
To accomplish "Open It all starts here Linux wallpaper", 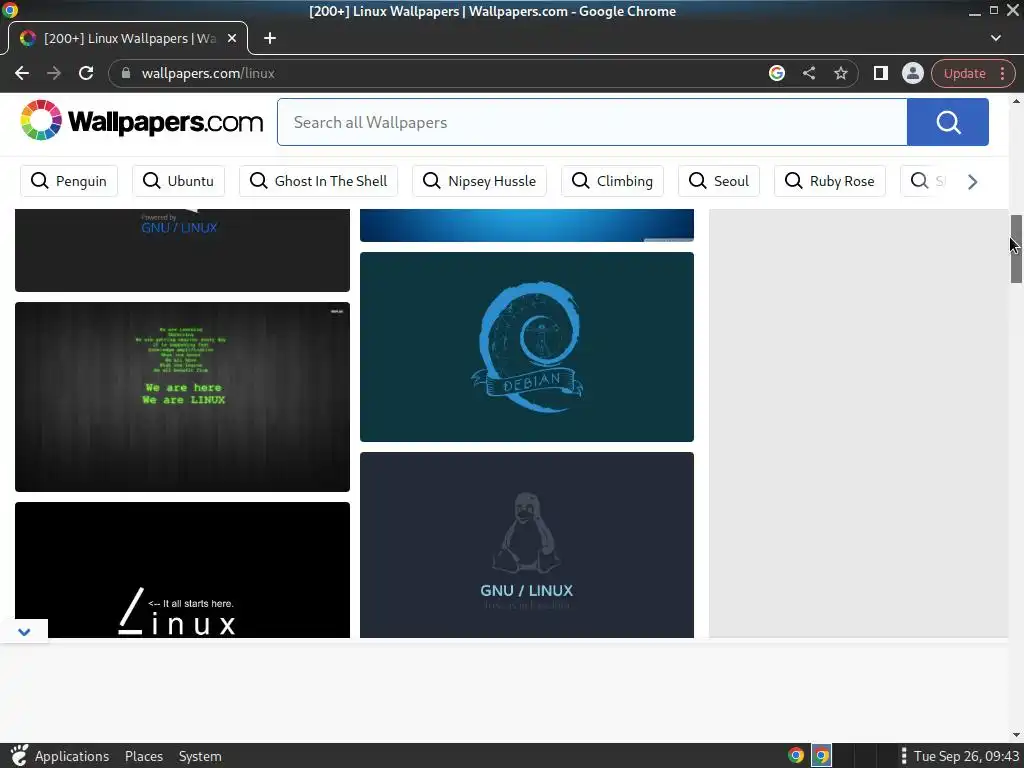I will [x=182, y=569].
